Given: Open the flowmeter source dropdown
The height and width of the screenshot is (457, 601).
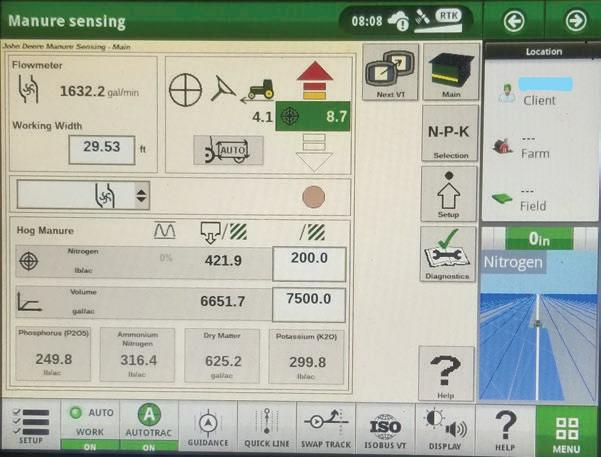Looking at the screenshot, I should [83, 196].
